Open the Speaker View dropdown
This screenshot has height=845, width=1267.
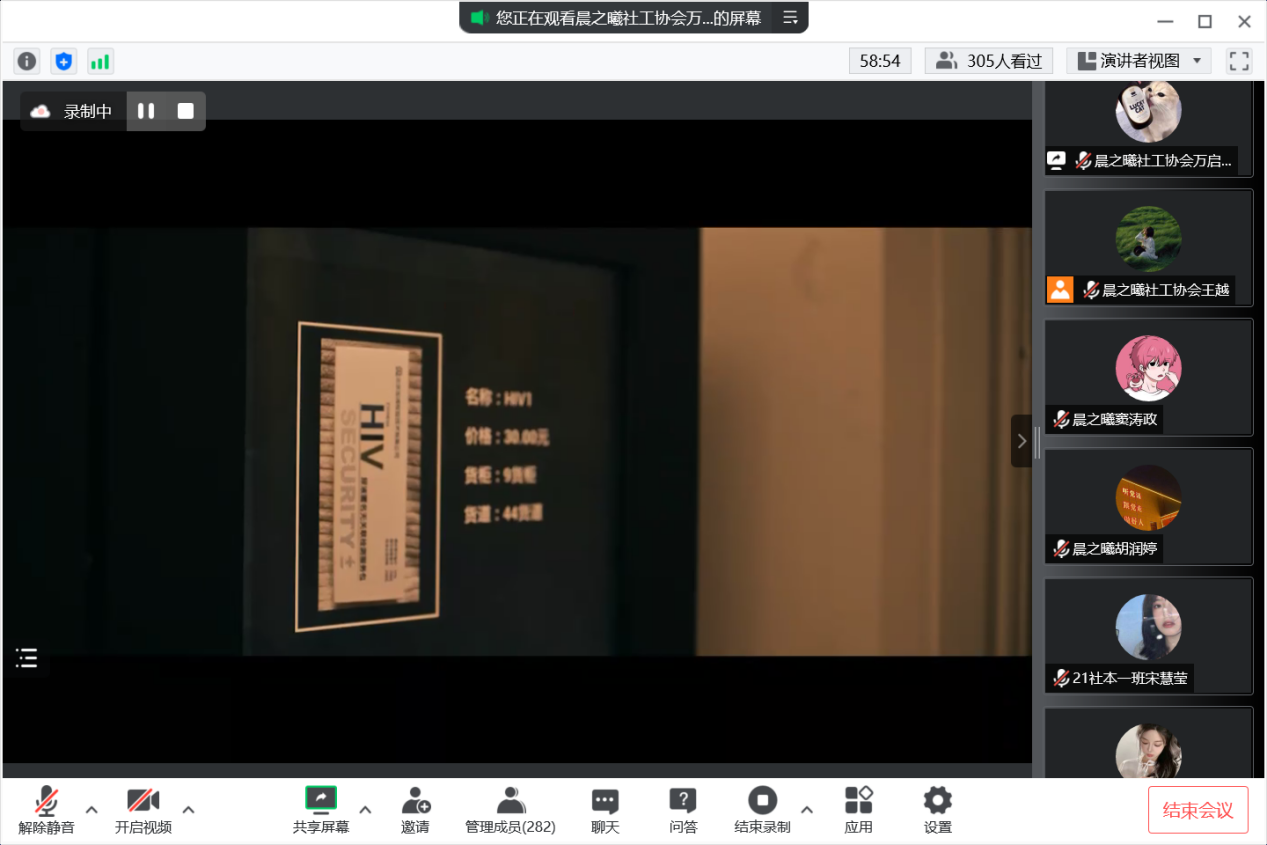click(x=1139, y=61)
